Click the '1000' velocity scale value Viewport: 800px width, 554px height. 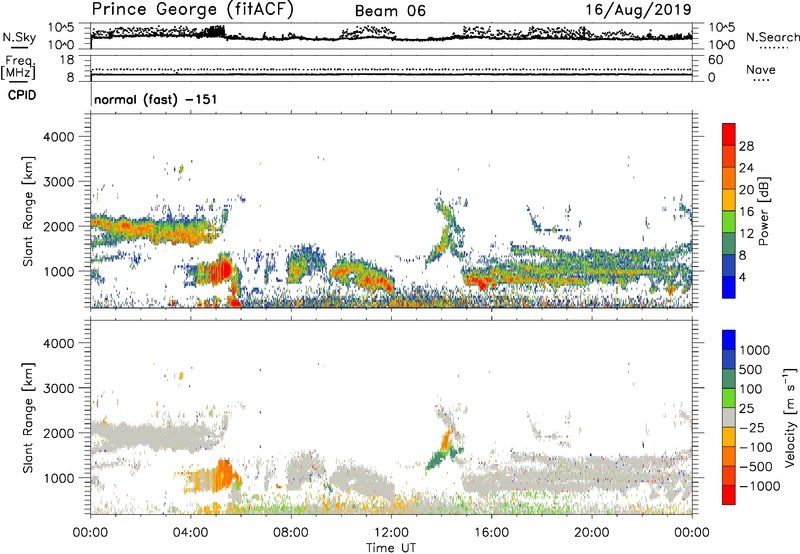tap(755, 350)
